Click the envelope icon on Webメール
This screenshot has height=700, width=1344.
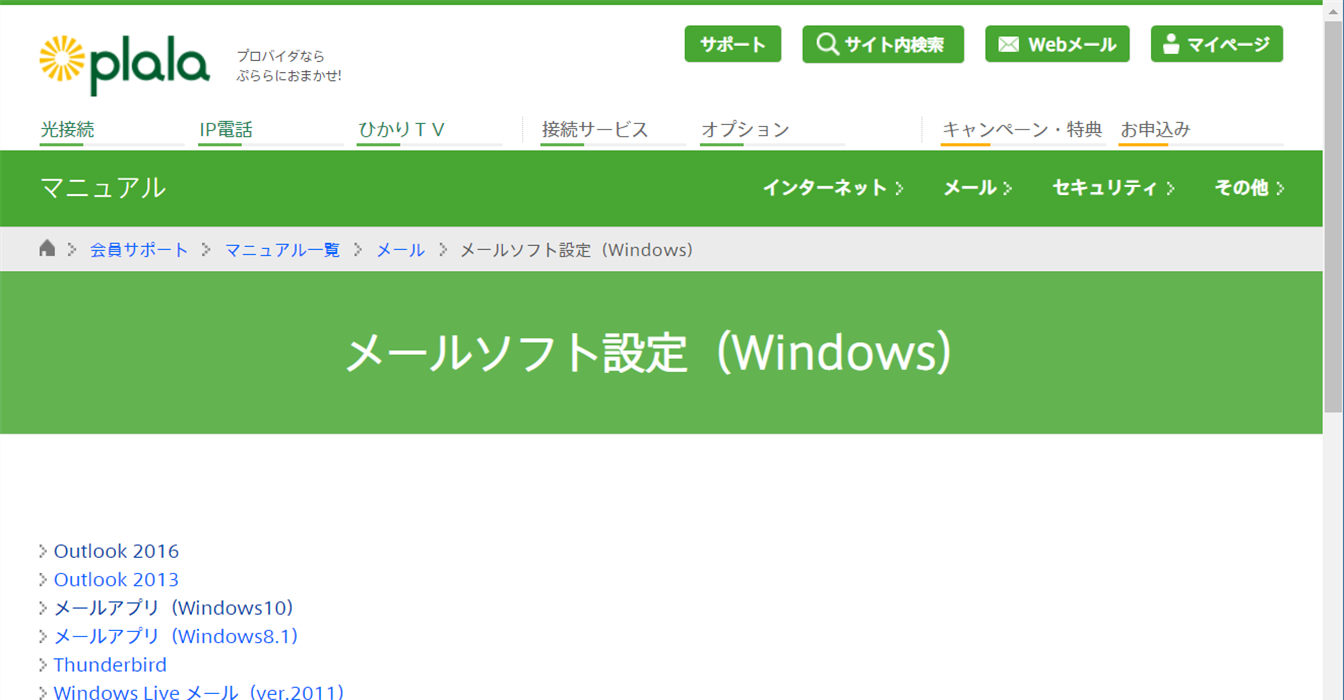tap(1009, 44)
